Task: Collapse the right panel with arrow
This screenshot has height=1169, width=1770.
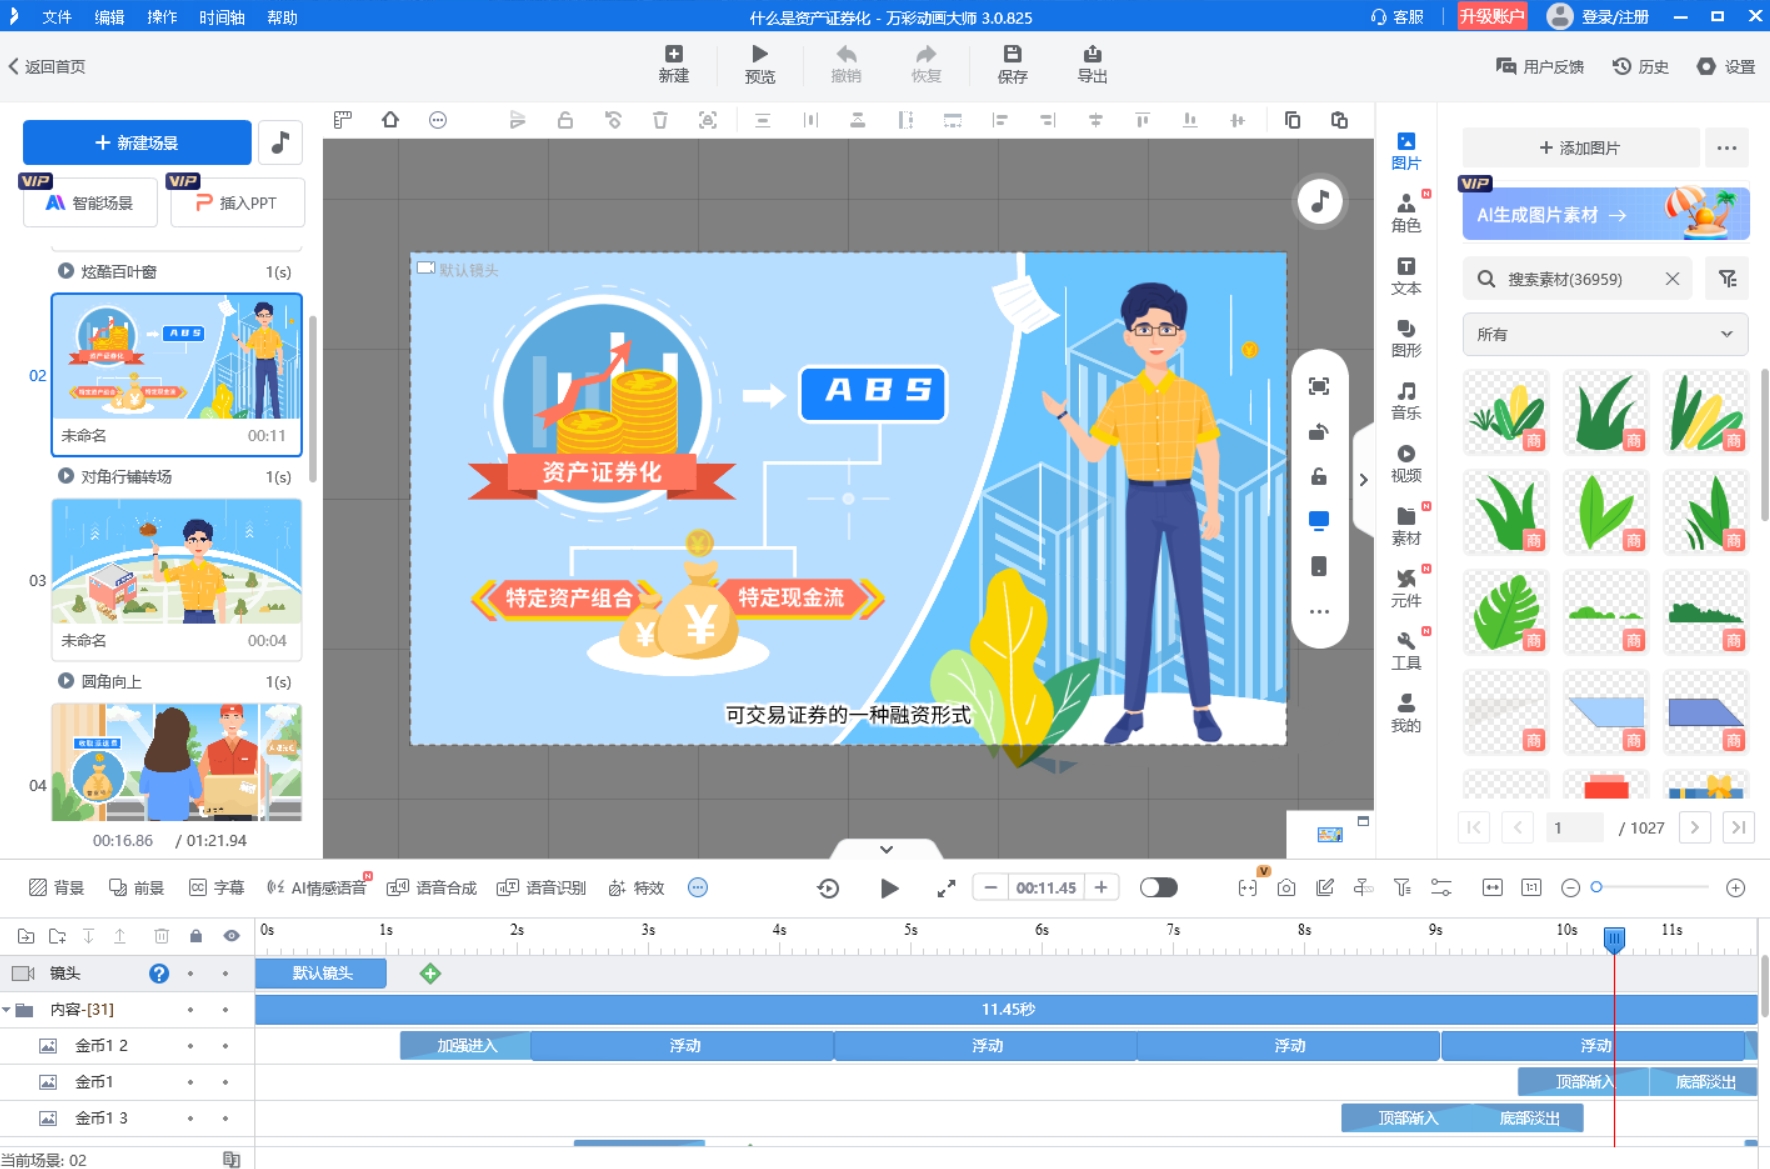Action: (1363, 480)
